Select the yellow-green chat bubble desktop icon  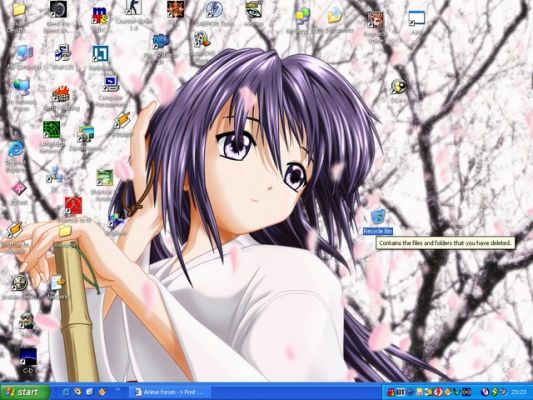tap(398, 86)
